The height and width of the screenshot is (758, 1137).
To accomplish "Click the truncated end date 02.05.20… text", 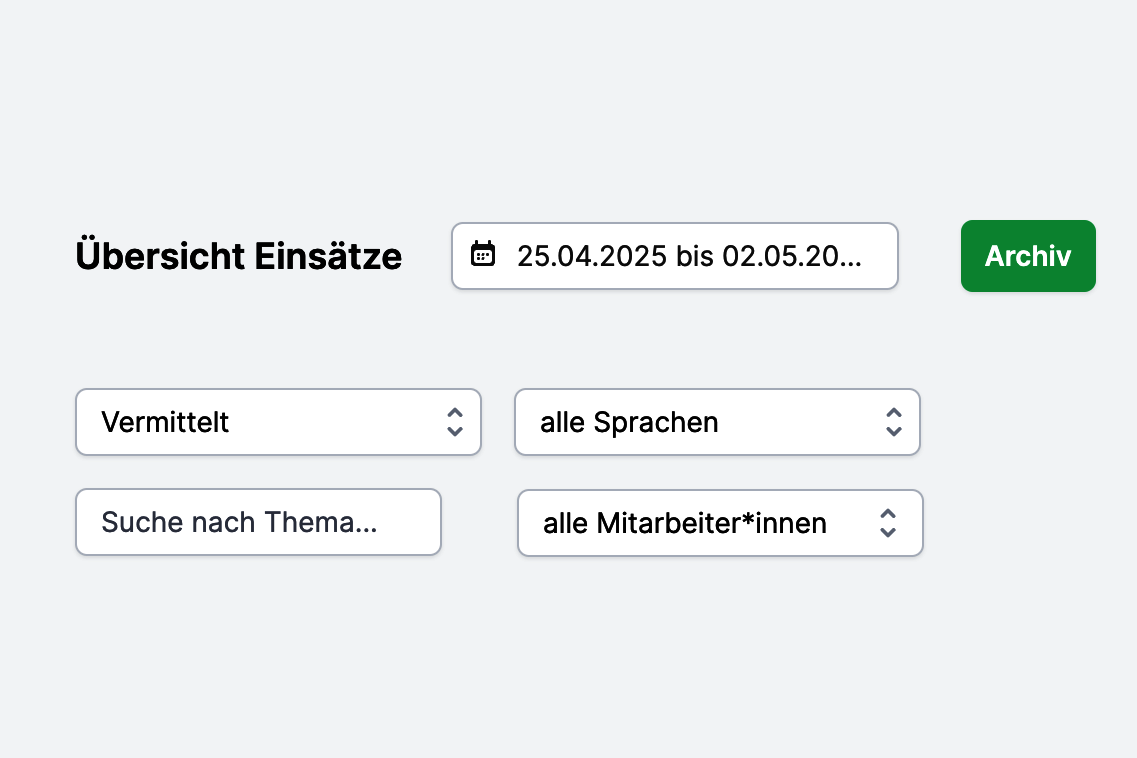I will pos(792,256).
